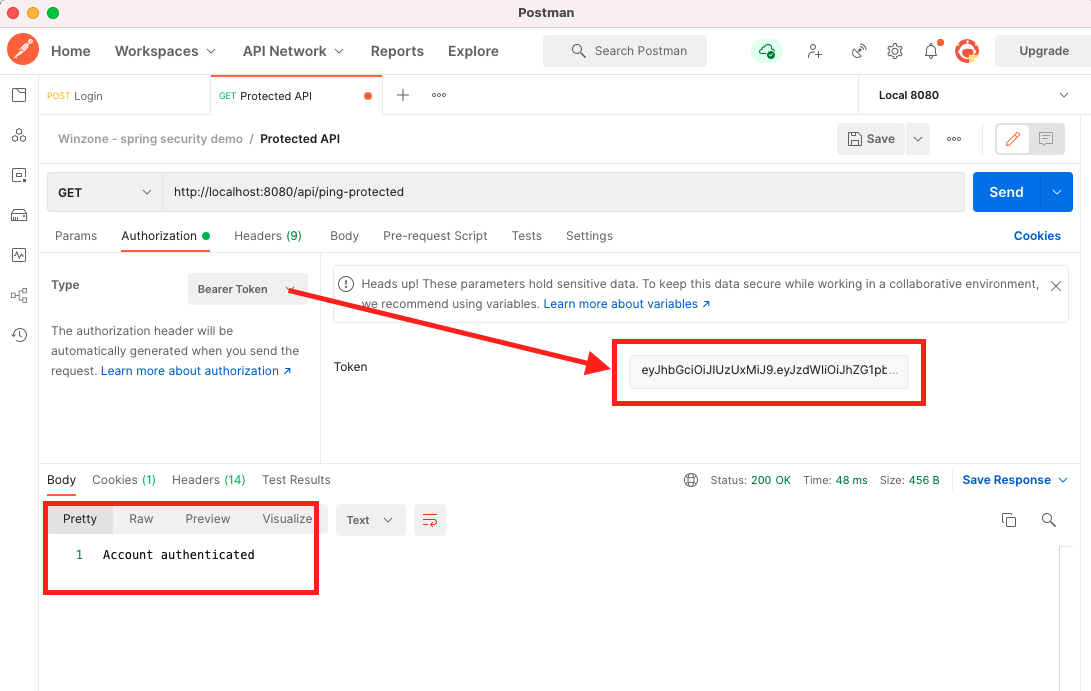1091x691 pixels.
Task: Open the Cookies link
Action: 1037,236
